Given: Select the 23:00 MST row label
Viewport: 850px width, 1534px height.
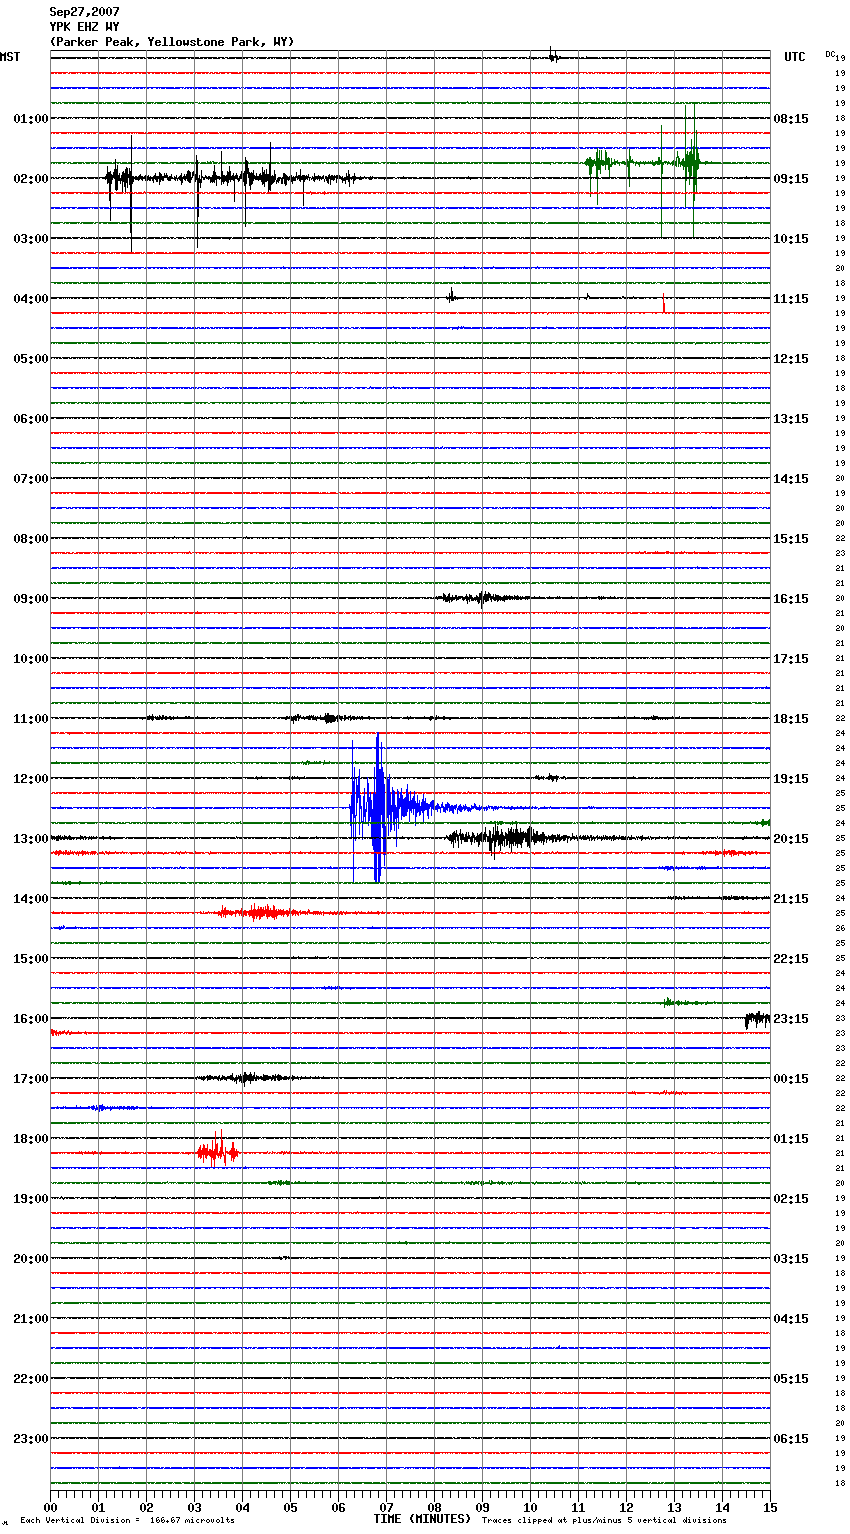Looking at the screenshot, I should (30, 1438).
